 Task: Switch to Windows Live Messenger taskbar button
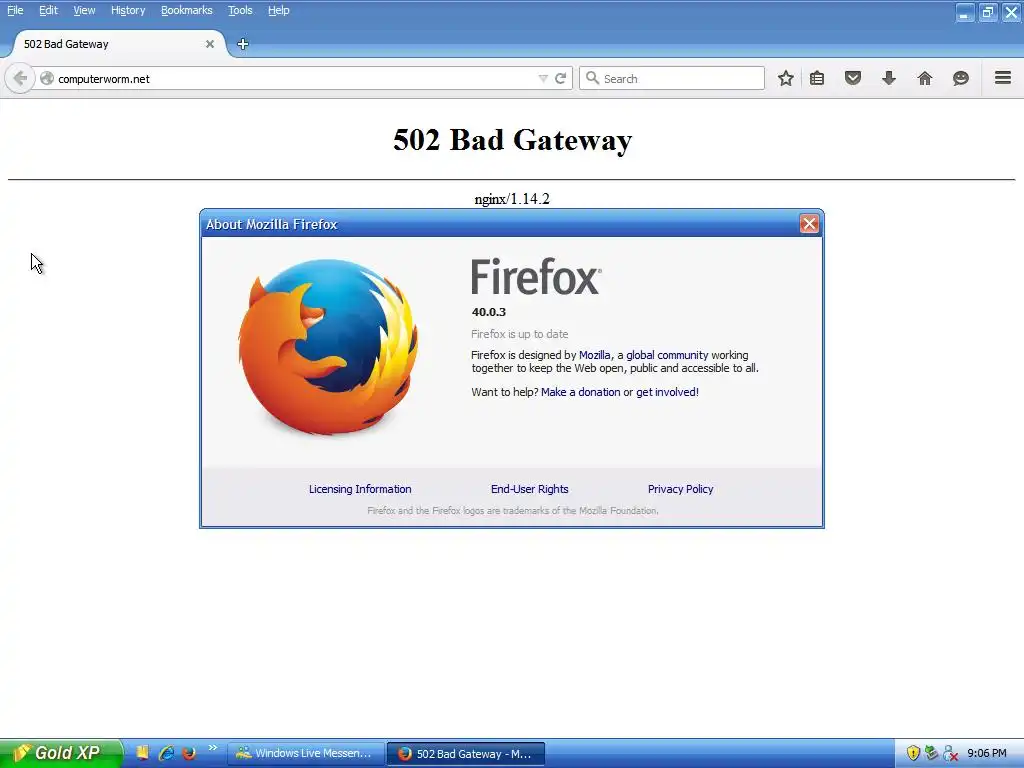[305, 754]
